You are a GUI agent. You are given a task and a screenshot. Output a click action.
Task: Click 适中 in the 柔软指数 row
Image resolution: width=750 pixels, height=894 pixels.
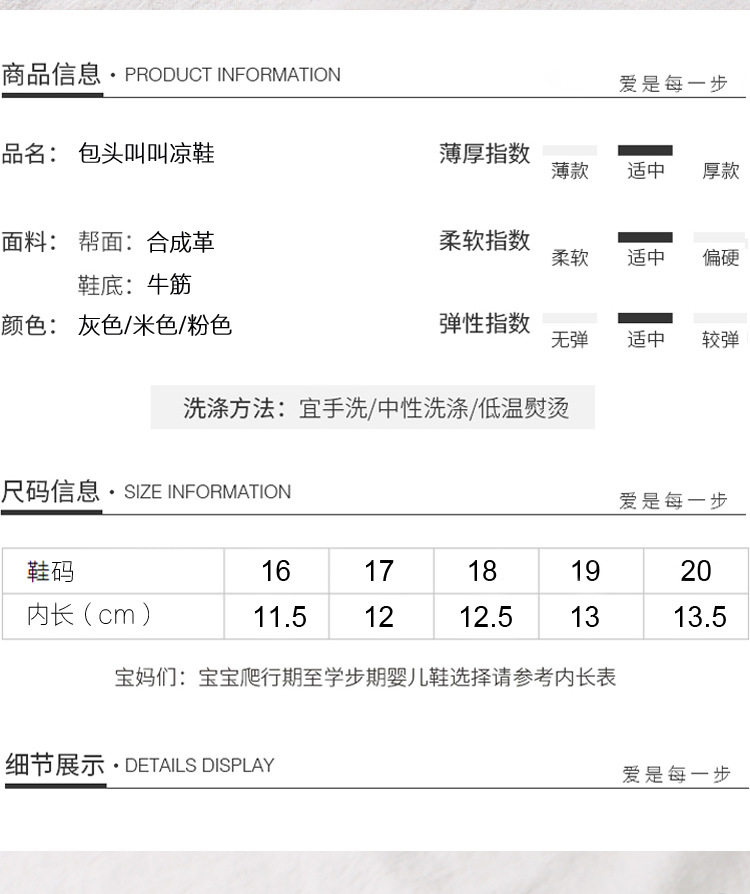[x=646, y=258]
